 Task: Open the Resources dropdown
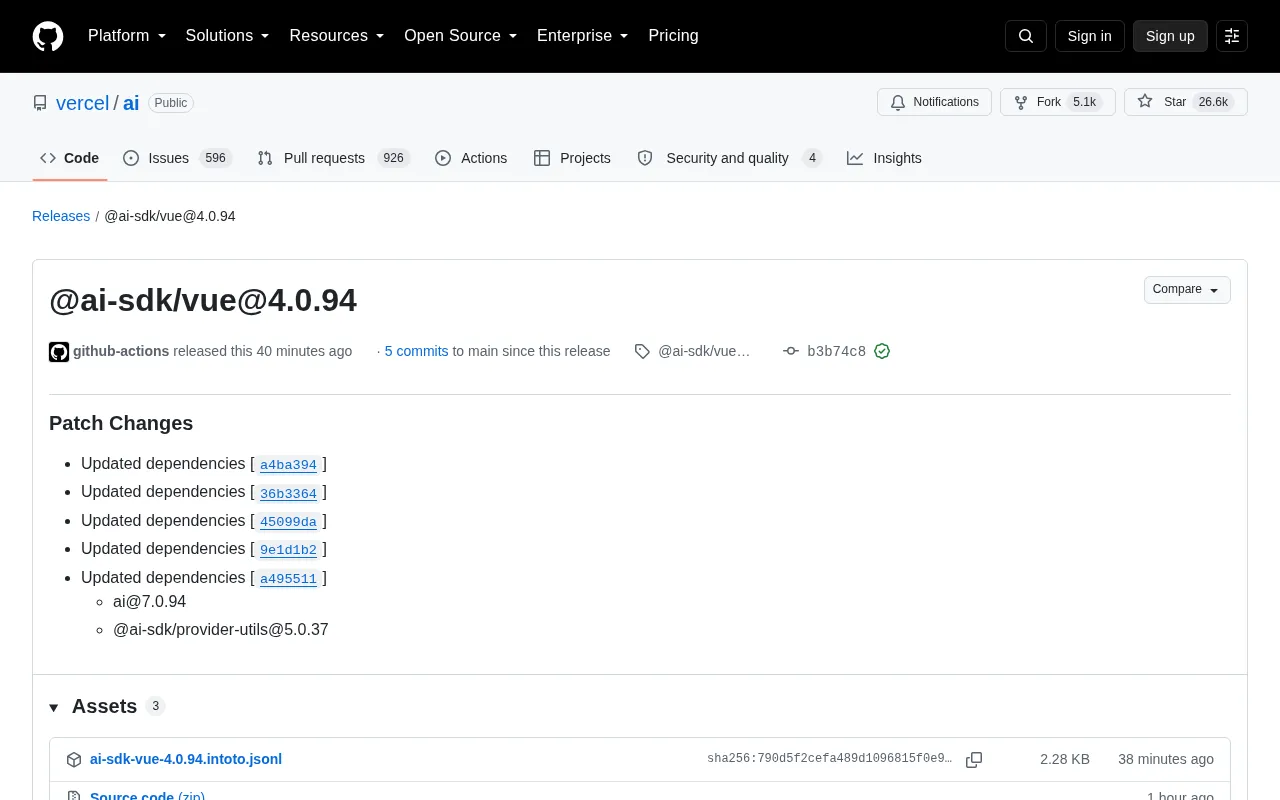coord(337,36)
